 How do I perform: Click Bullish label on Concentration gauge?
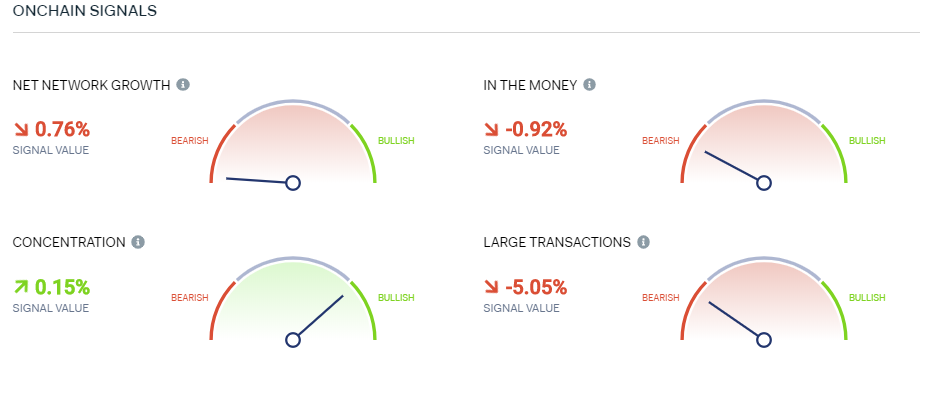tap(396, 298)
